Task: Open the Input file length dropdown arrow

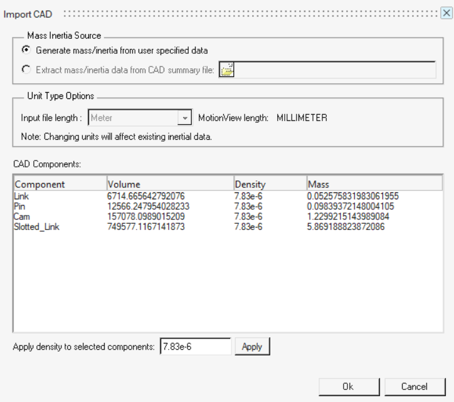Action: tap(184, 118)
